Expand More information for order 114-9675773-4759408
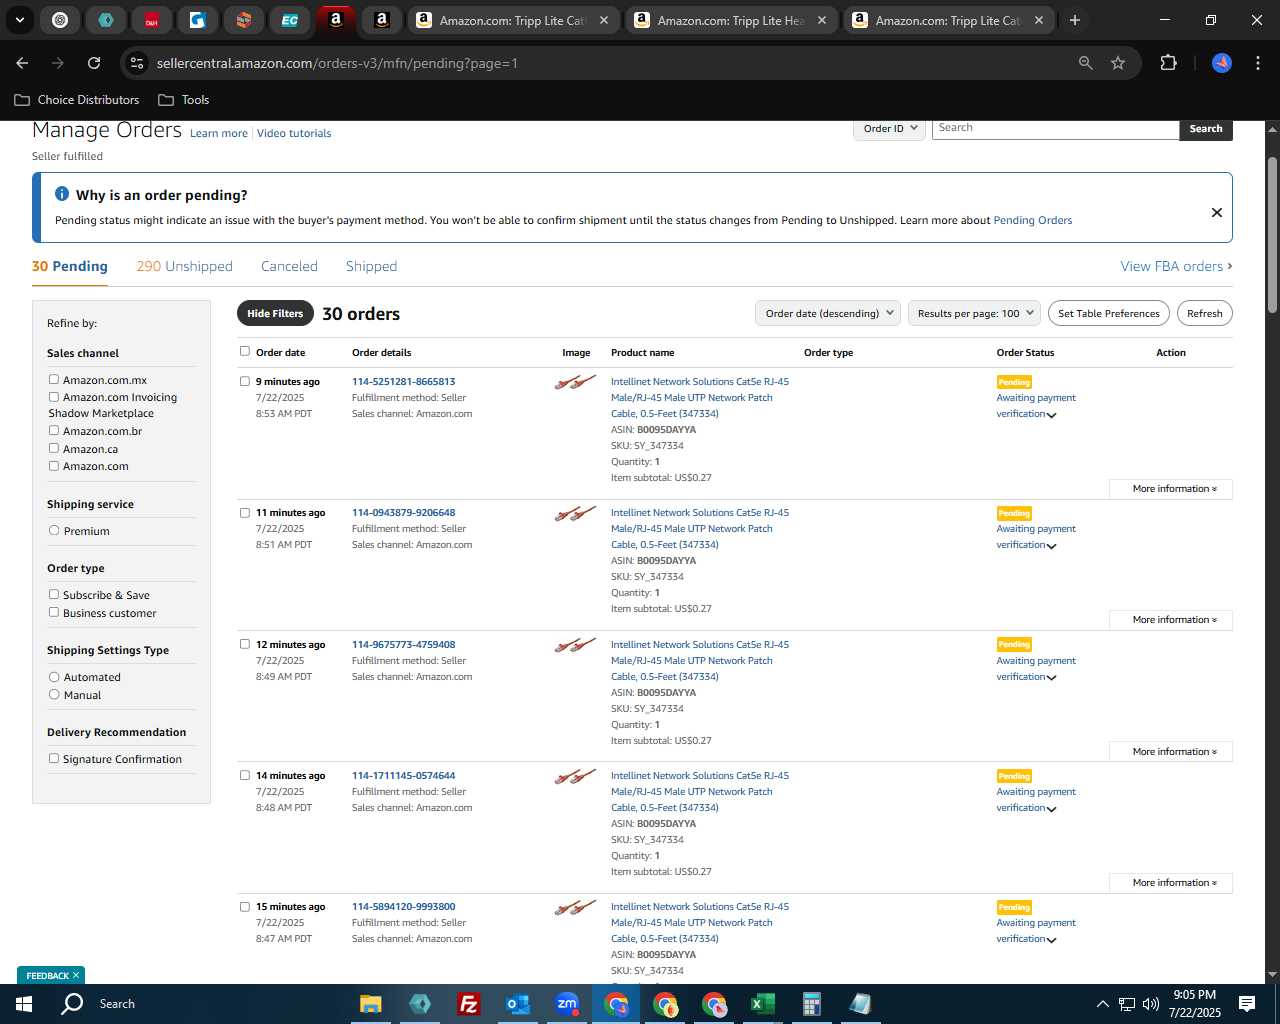 click(1171, 752)
